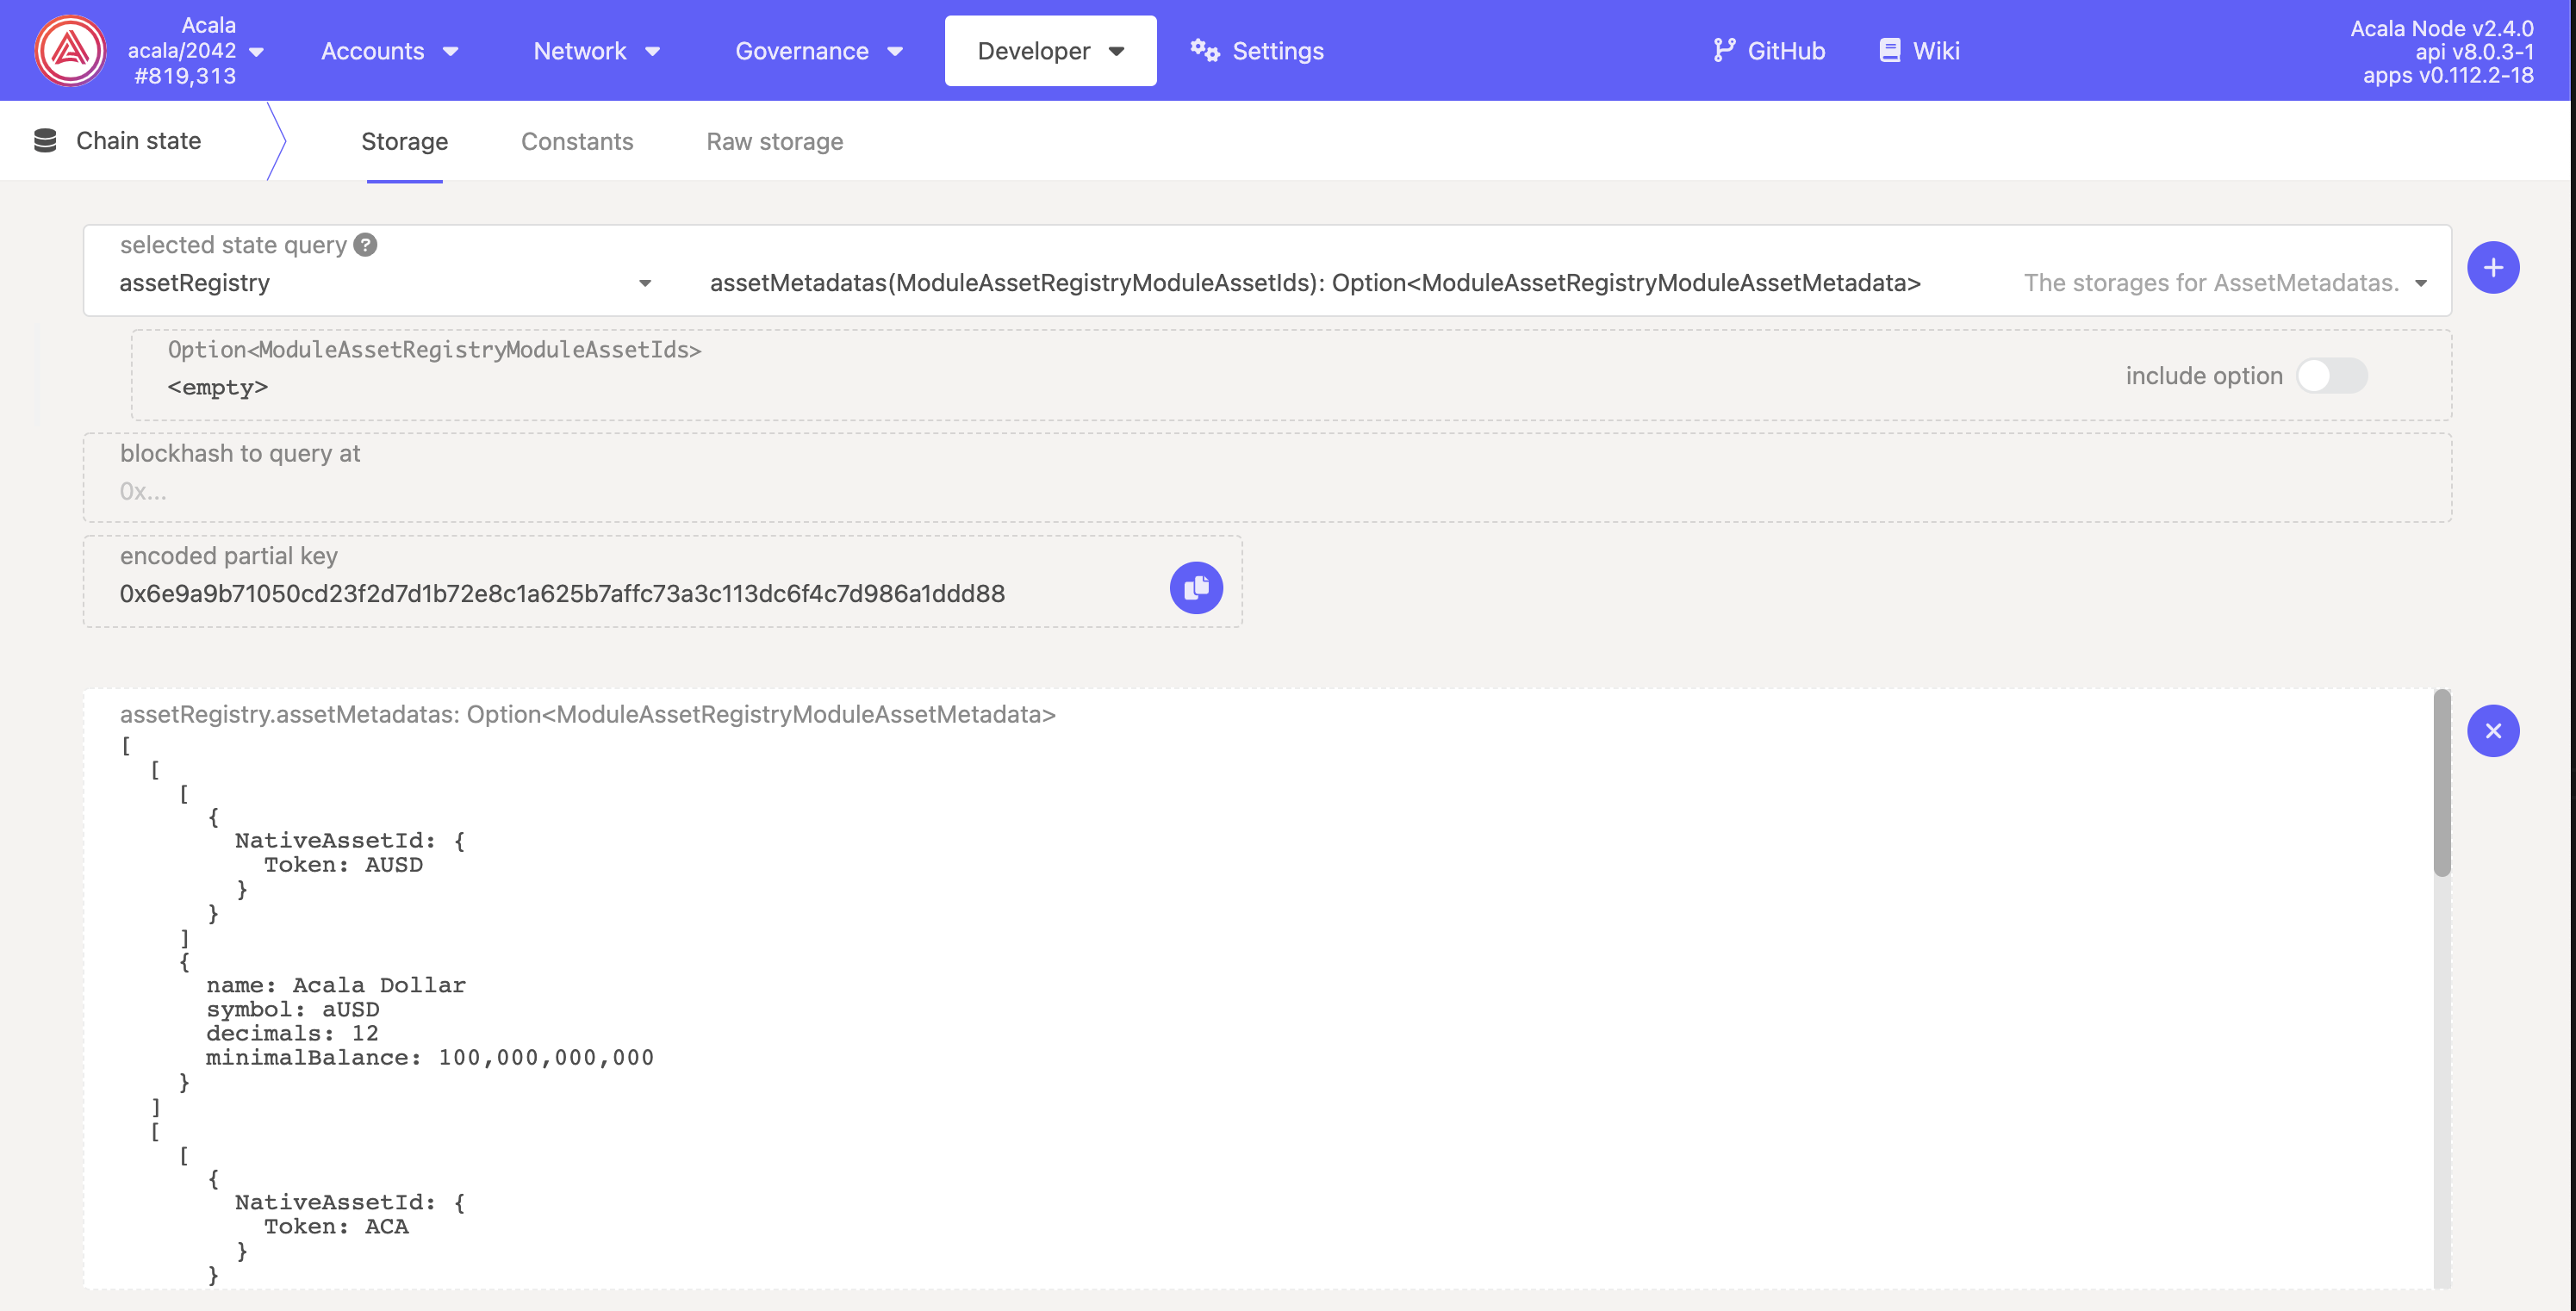Click the Chain state database icon
The image size is (2576, 1311).
click(x=45, y=141)
